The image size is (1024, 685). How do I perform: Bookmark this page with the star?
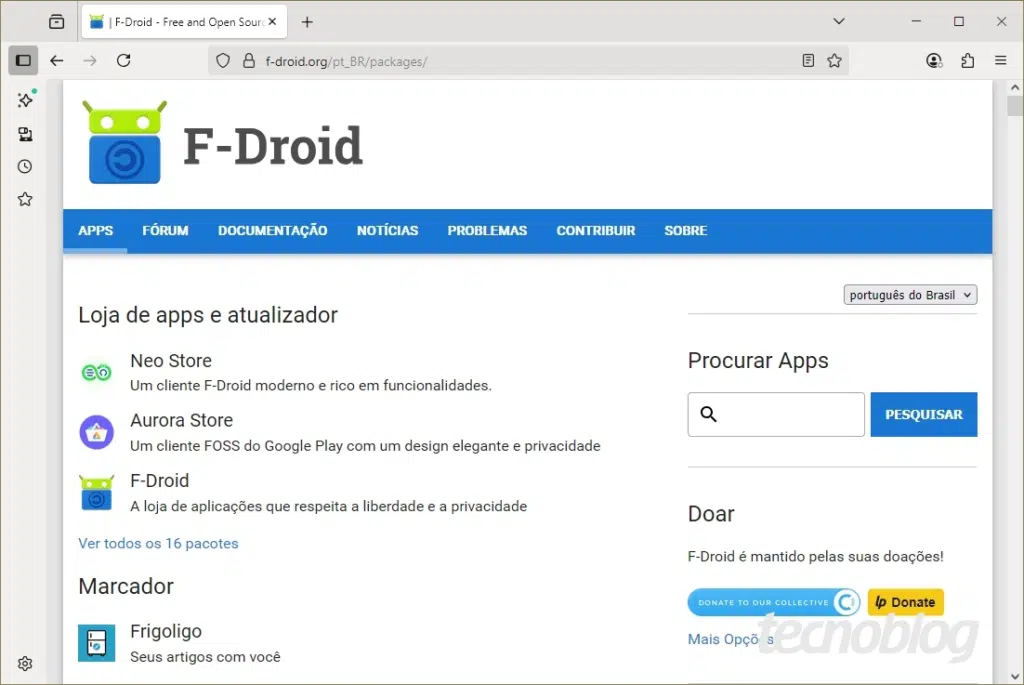click(x=834, y=60)
